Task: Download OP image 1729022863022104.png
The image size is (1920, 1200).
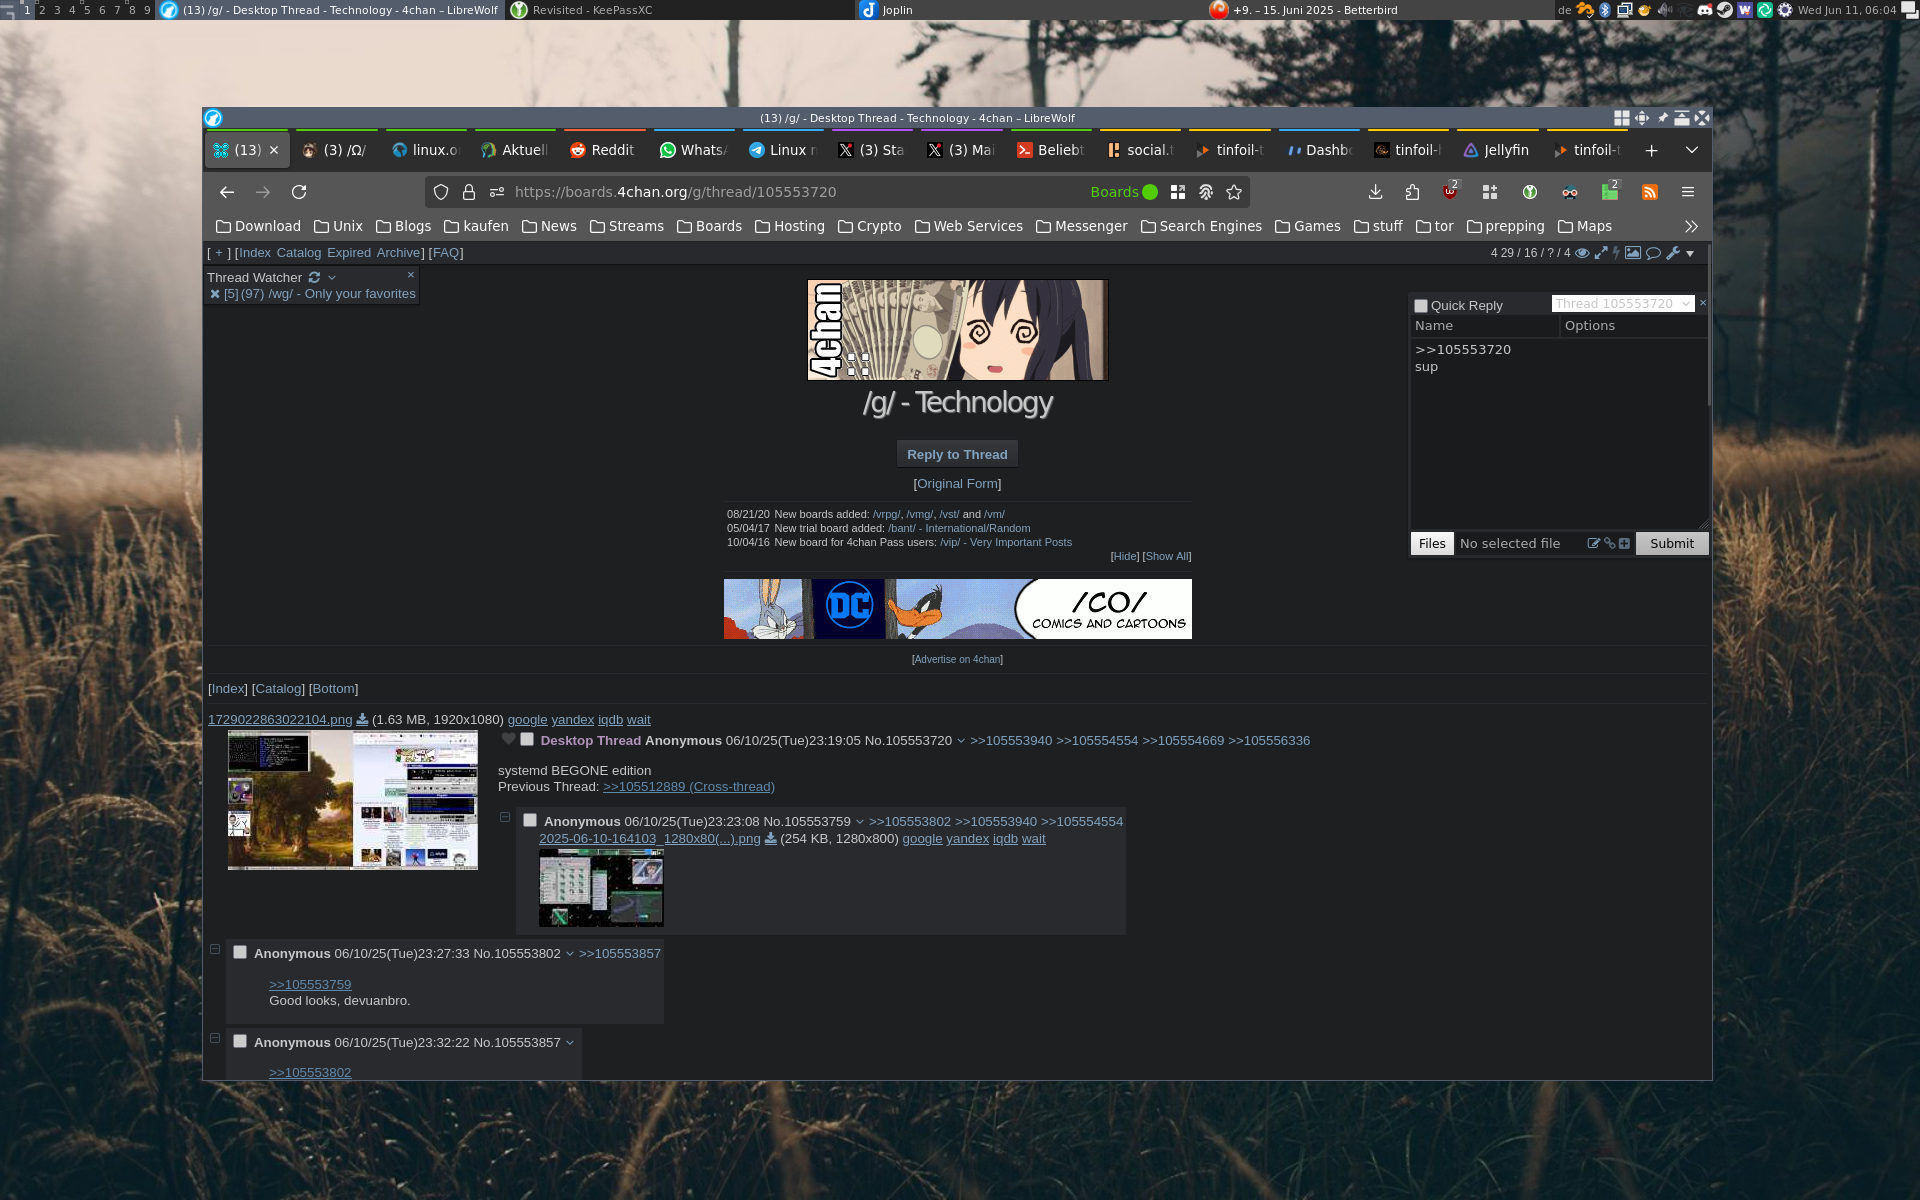Action: pyautogui.click(x=362, y=720)
